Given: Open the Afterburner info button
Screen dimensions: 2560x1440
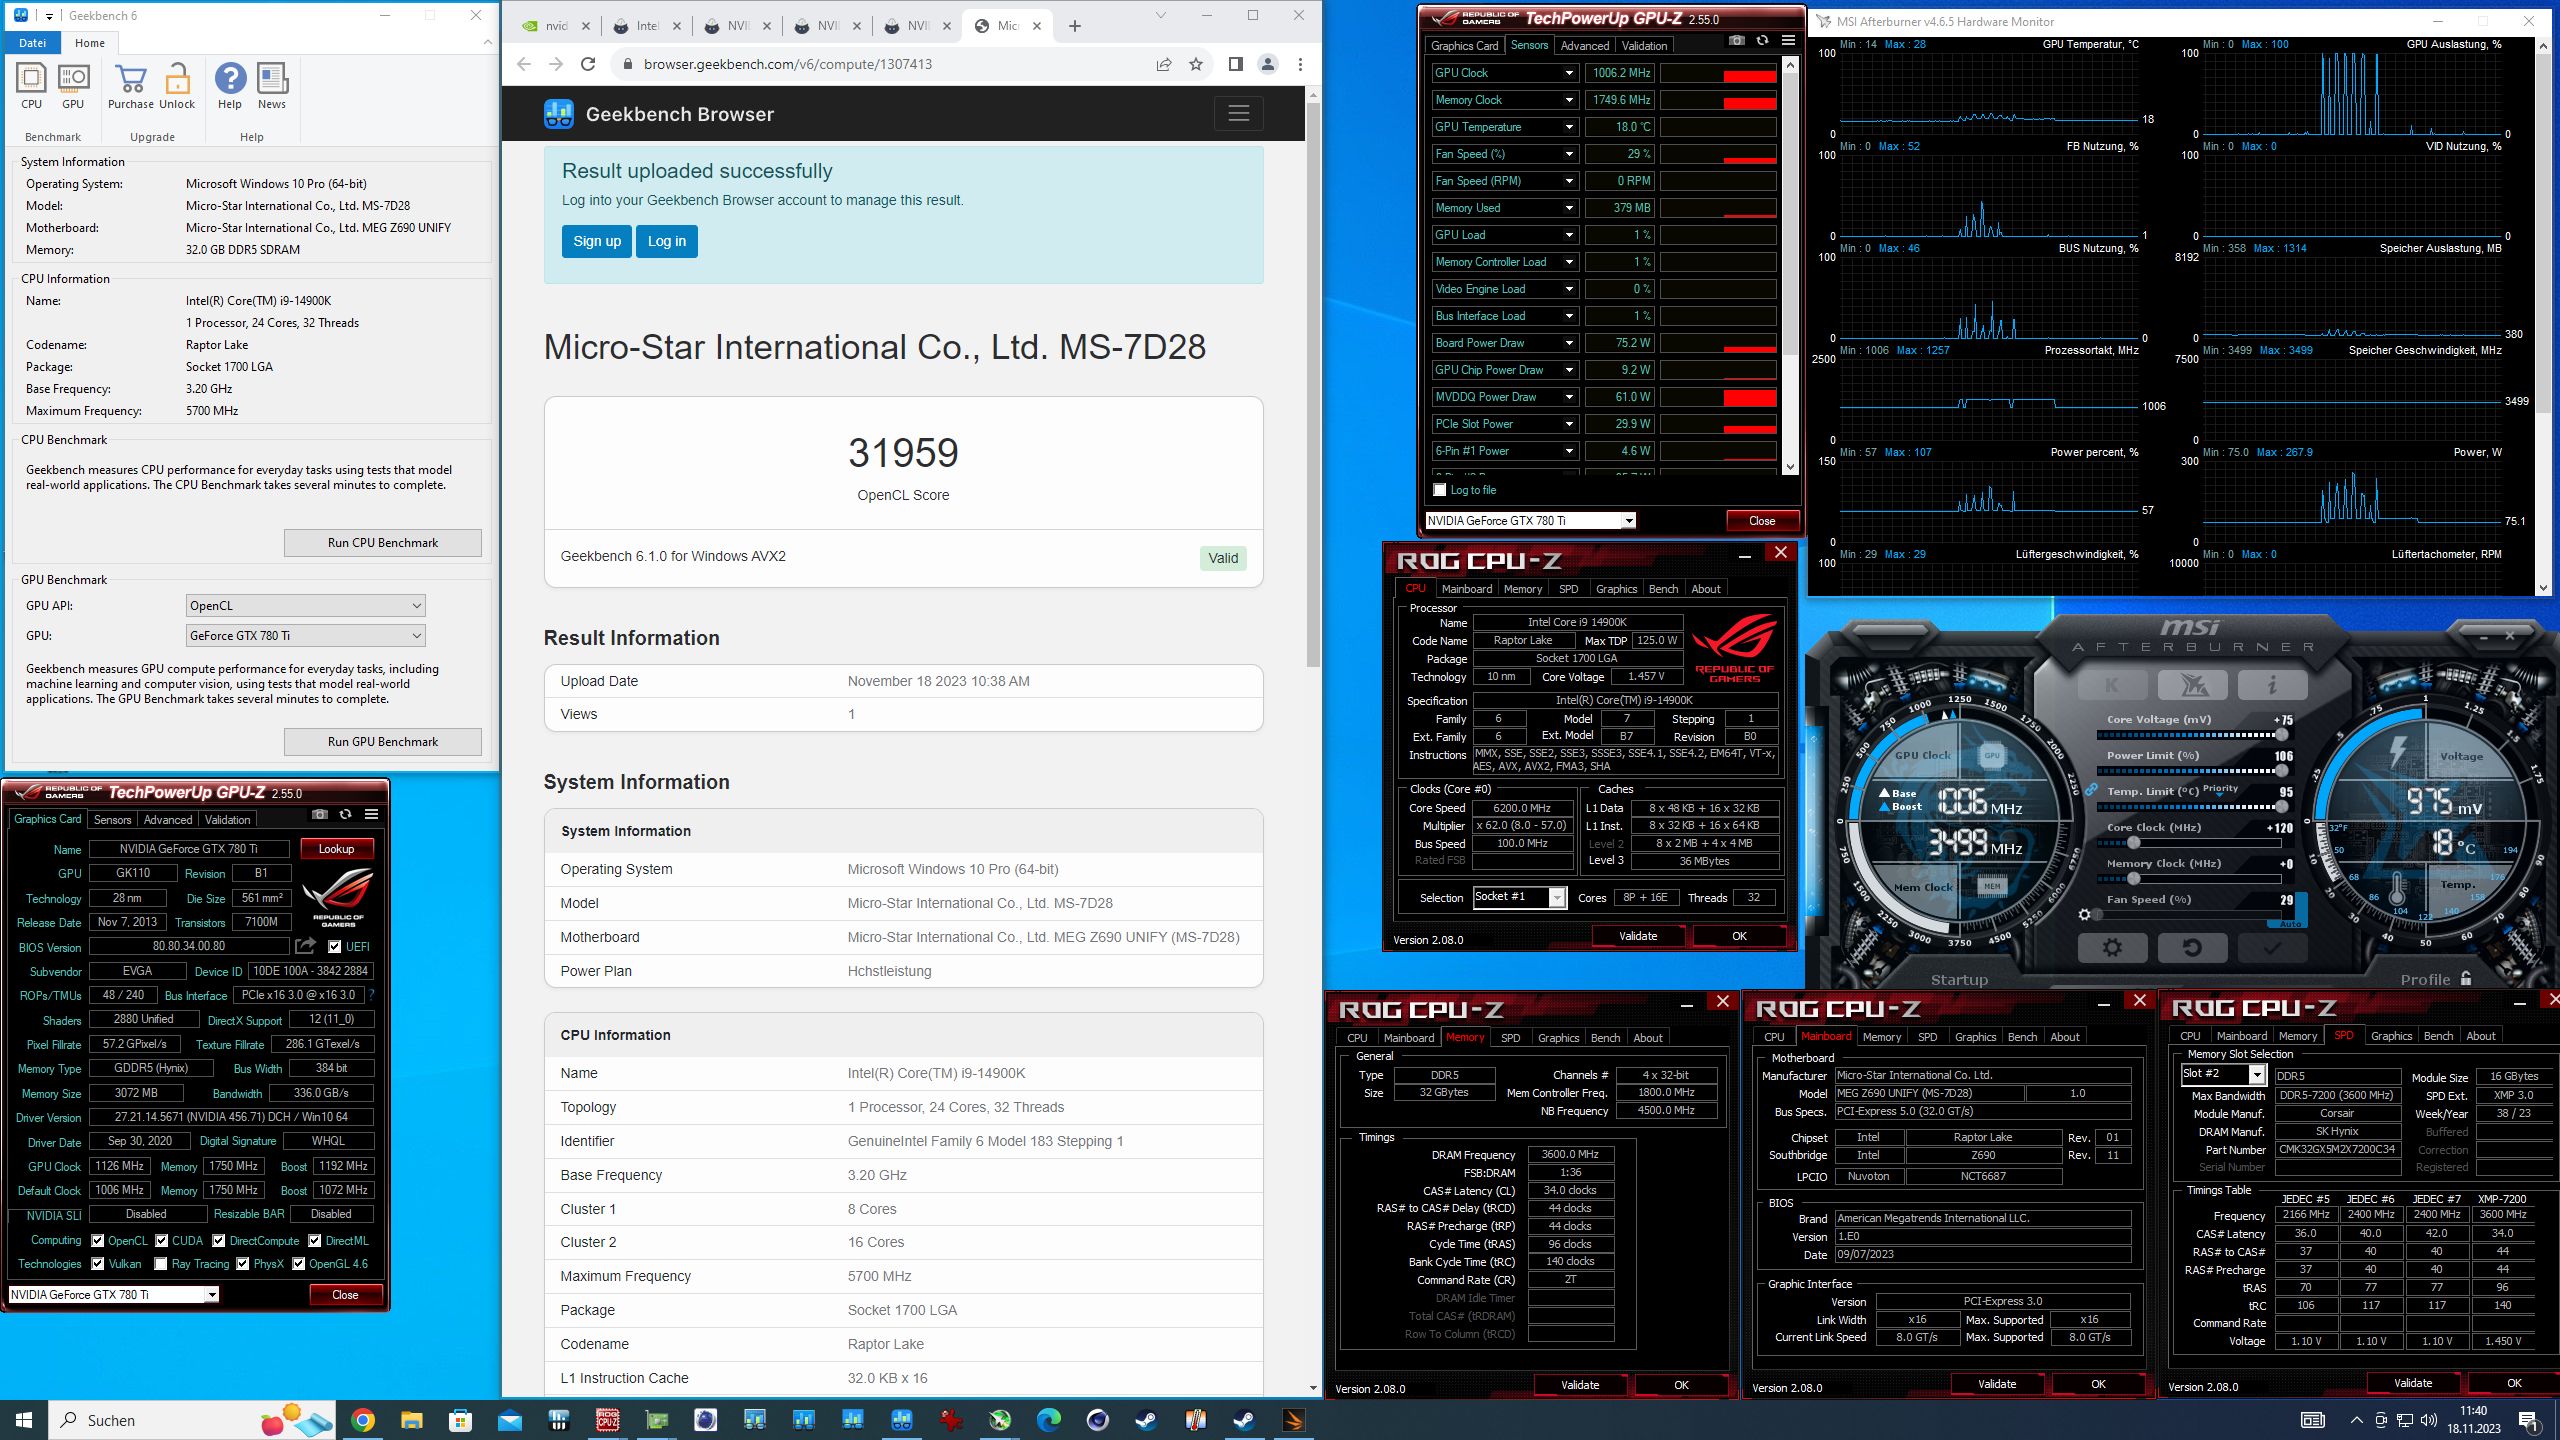Looking at the screenshot, I should pyautogui.click(x=2272, y=685).
